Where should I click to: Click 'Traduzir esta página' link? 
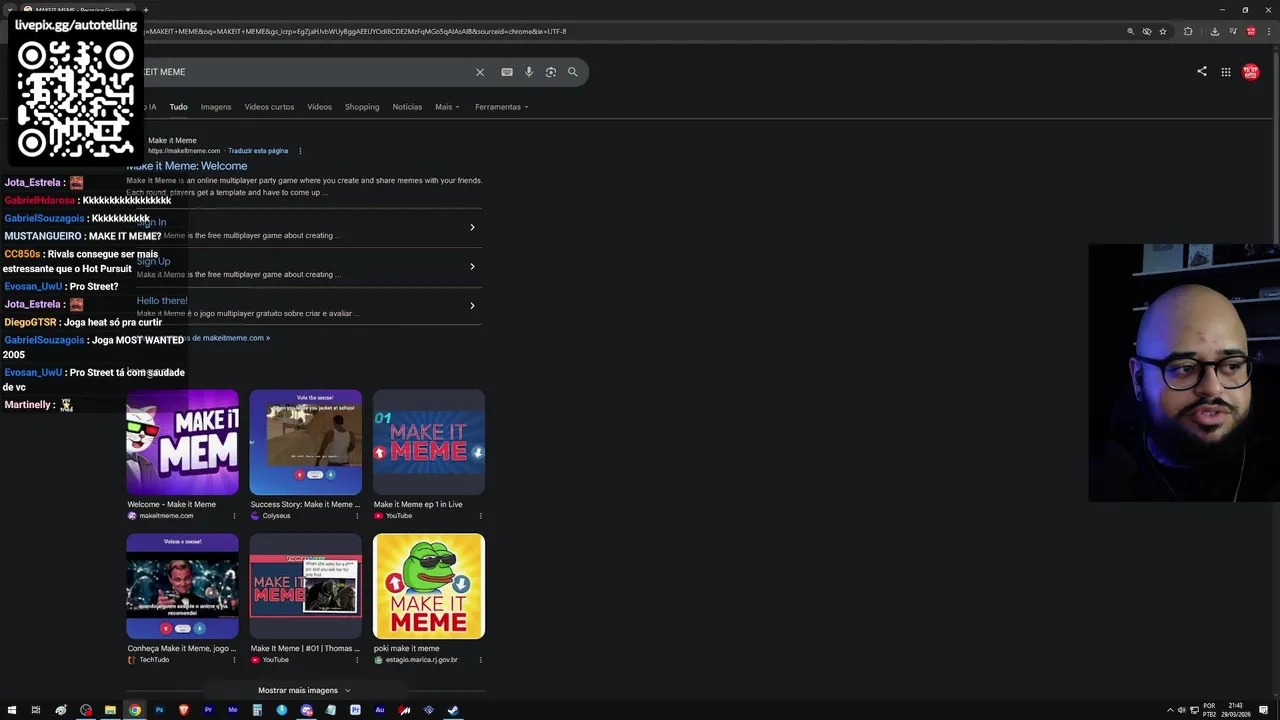[258, 151]
